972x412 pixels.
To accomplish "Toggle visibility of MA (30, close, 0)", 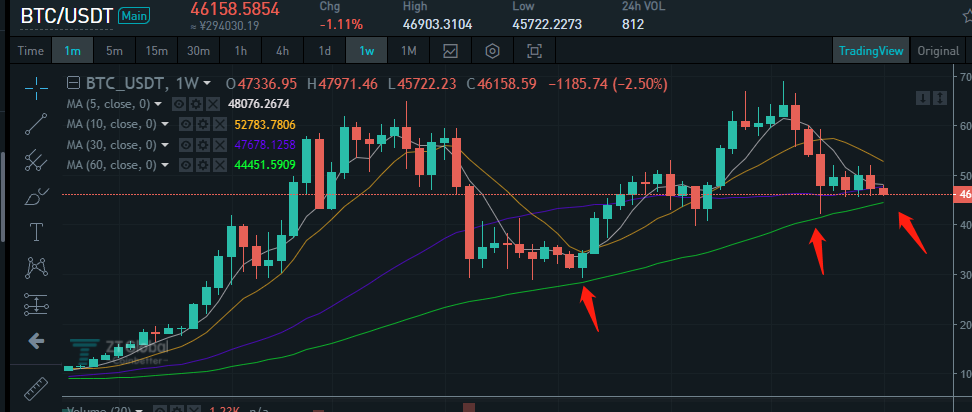I will click(185, 145).
